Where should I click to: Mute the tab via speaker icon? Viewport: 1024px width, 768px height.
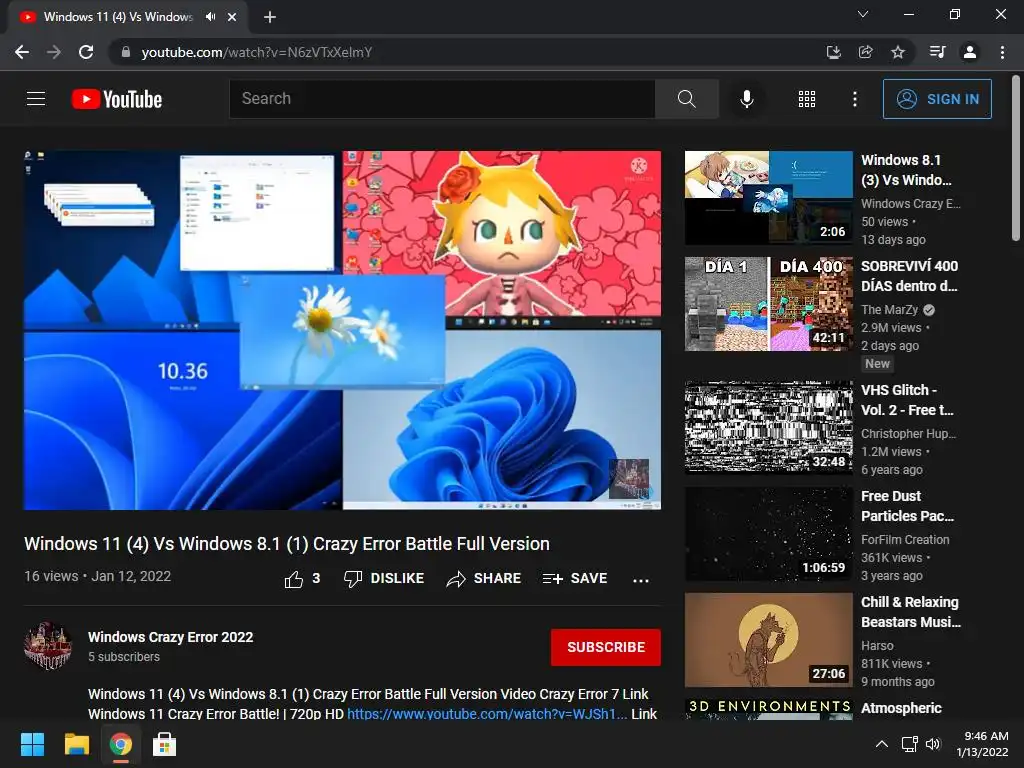[x=210, y=17]
